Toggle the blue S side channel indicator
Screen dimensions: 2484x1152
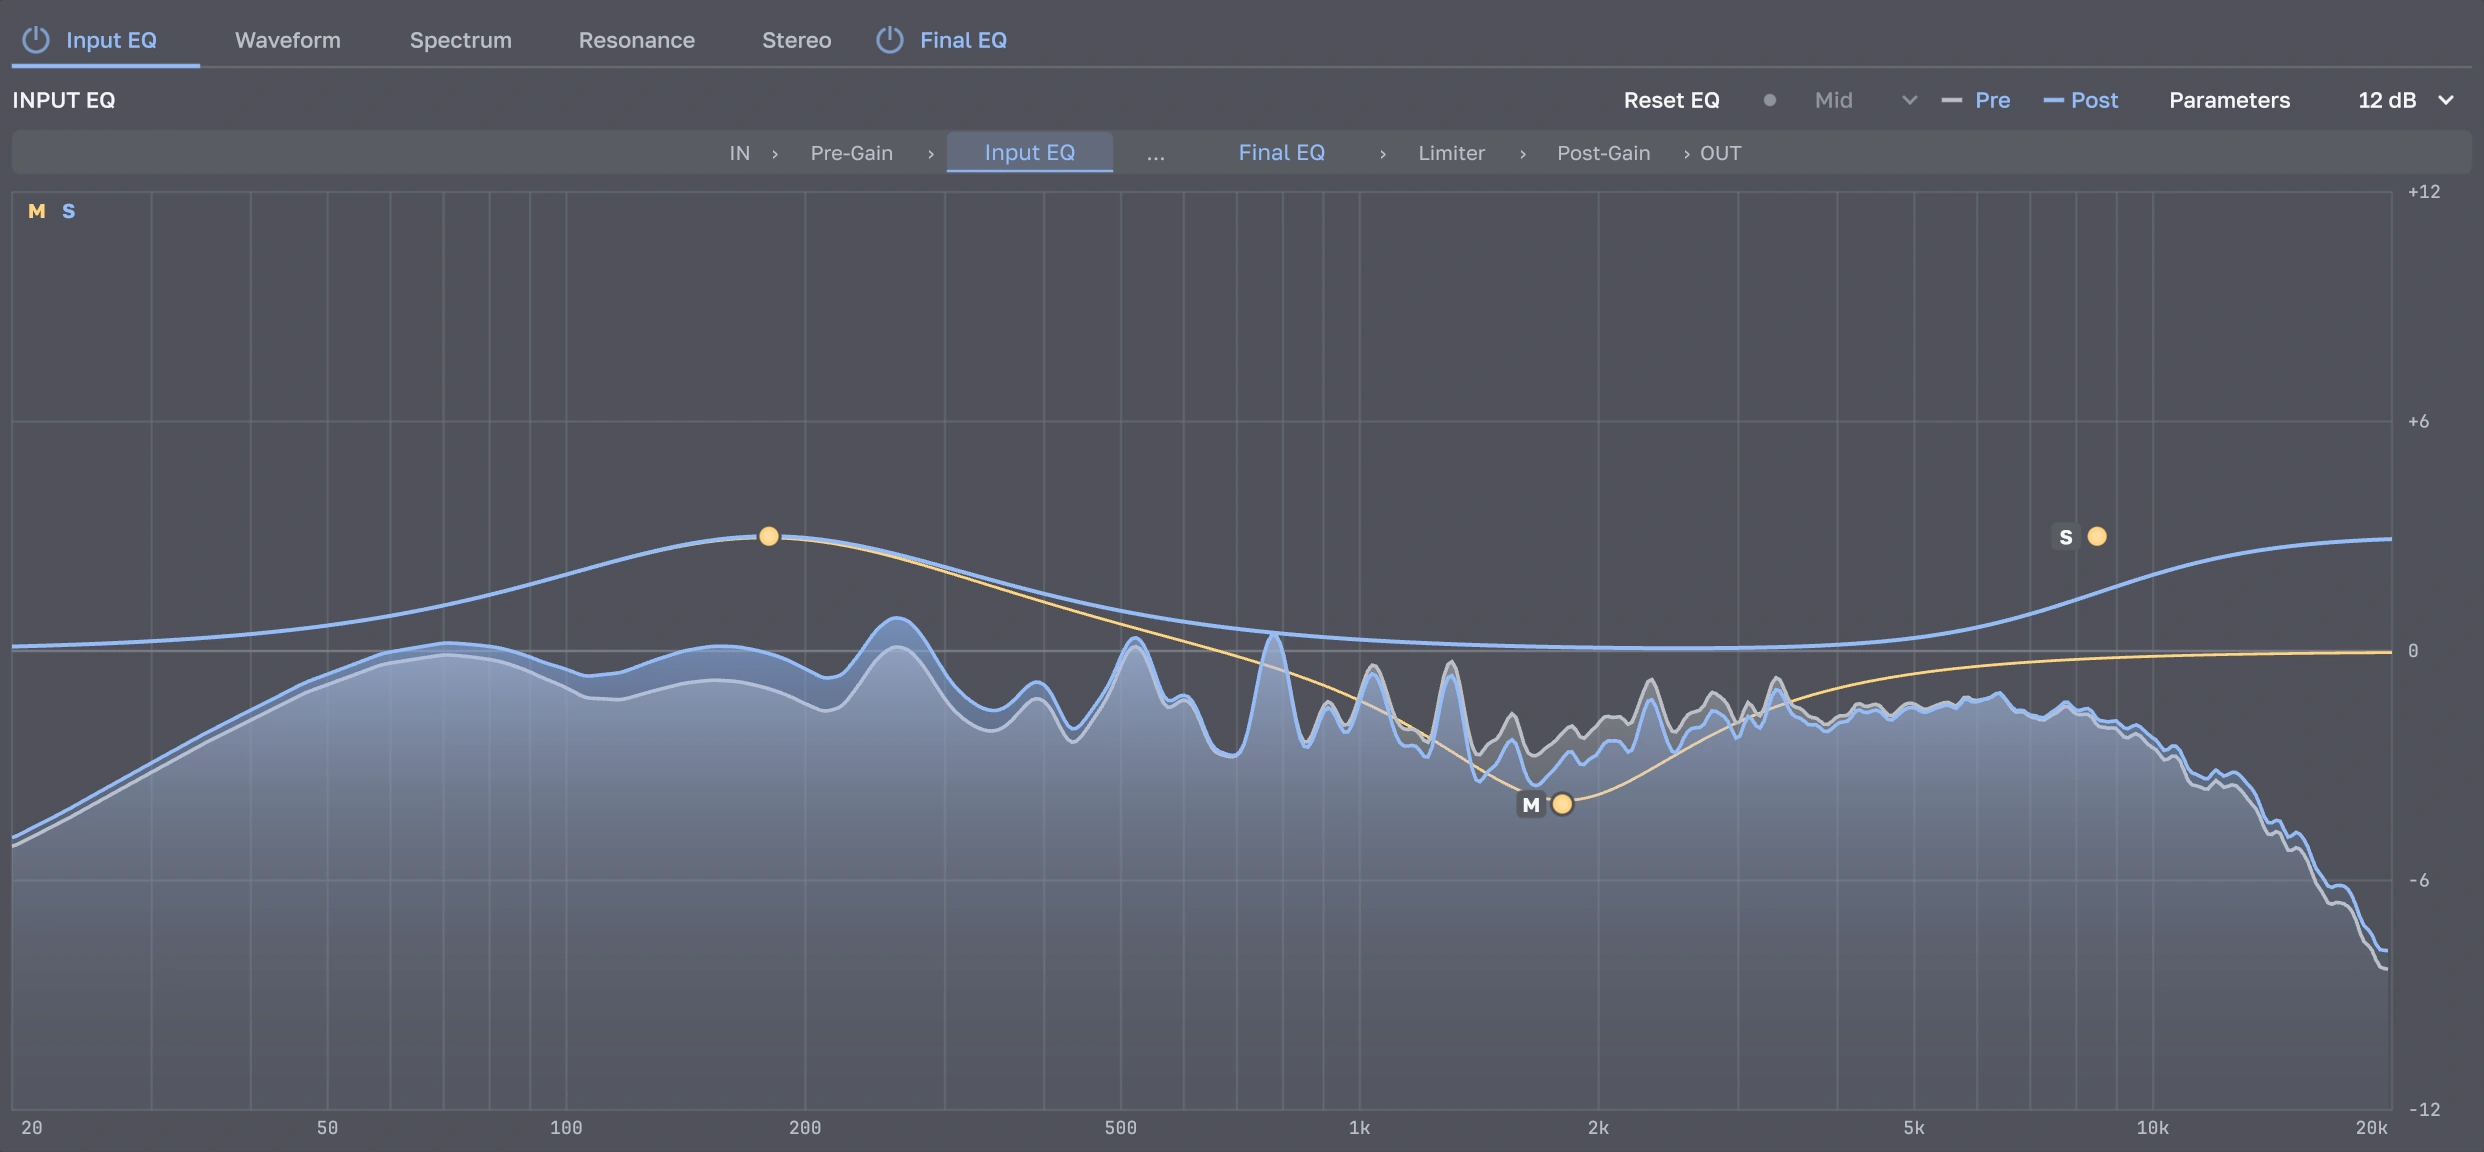pos(68,211)
